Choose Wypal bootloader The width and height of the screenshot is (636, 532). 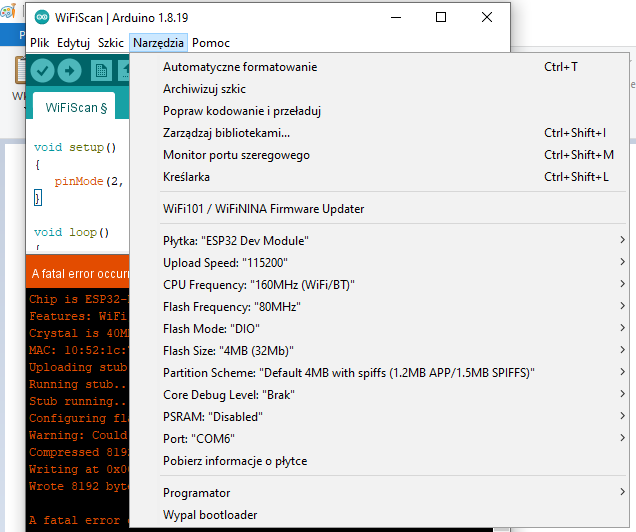click(x=379, y=515)
